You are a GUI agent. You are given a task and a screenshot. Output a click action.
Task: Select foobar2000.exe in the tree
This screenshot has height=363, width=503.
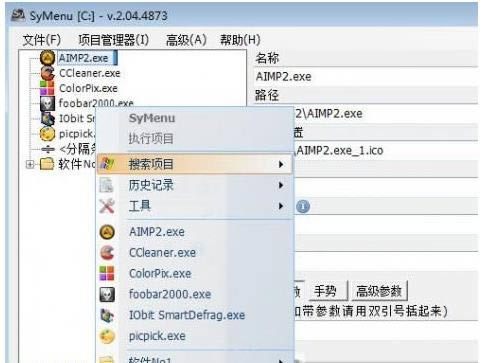tap(96, 103)
